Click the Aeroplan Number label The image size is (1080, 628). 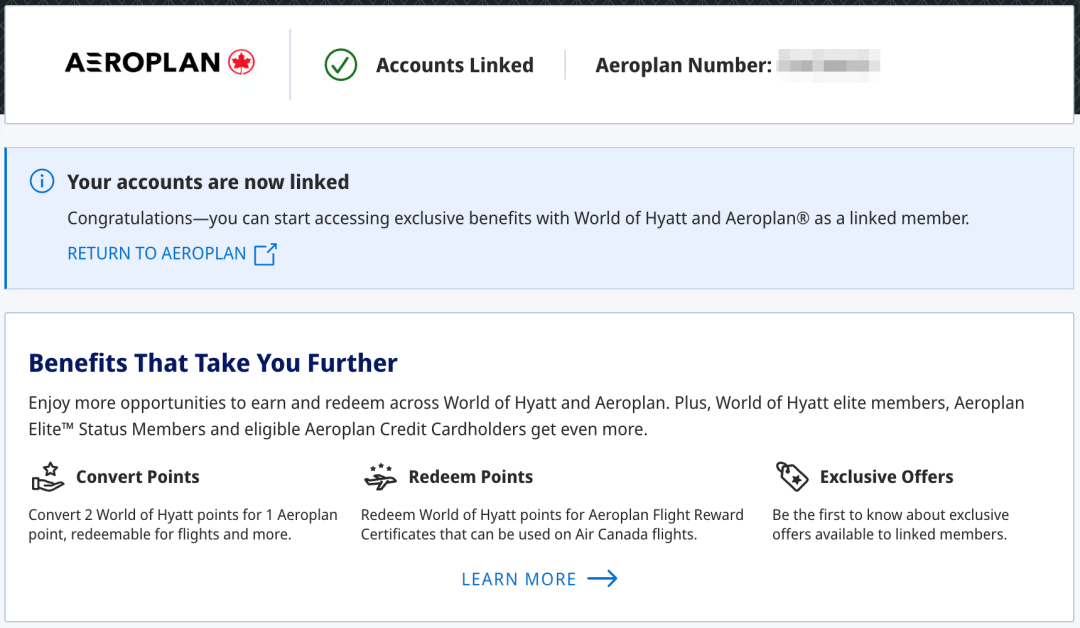click(683, 65)
